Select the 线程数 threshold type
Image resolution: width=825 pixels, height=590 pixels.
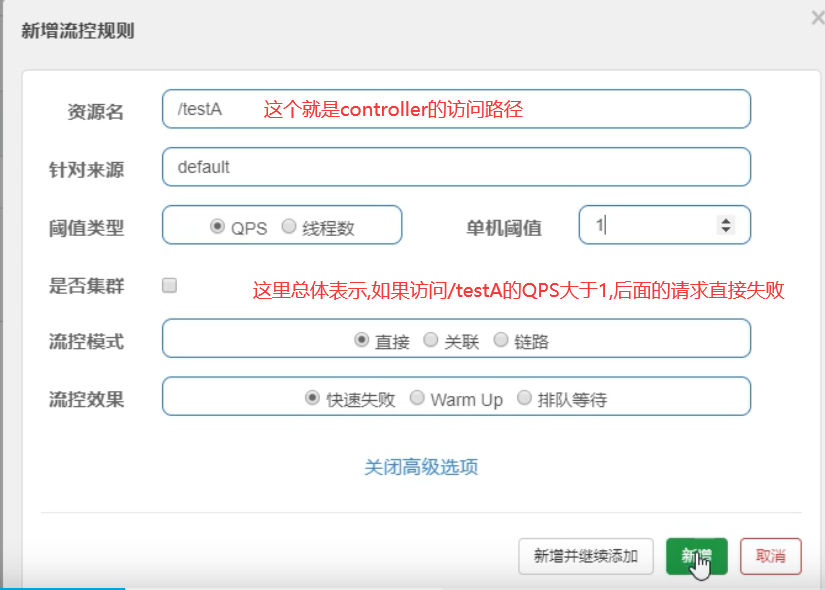289,226
